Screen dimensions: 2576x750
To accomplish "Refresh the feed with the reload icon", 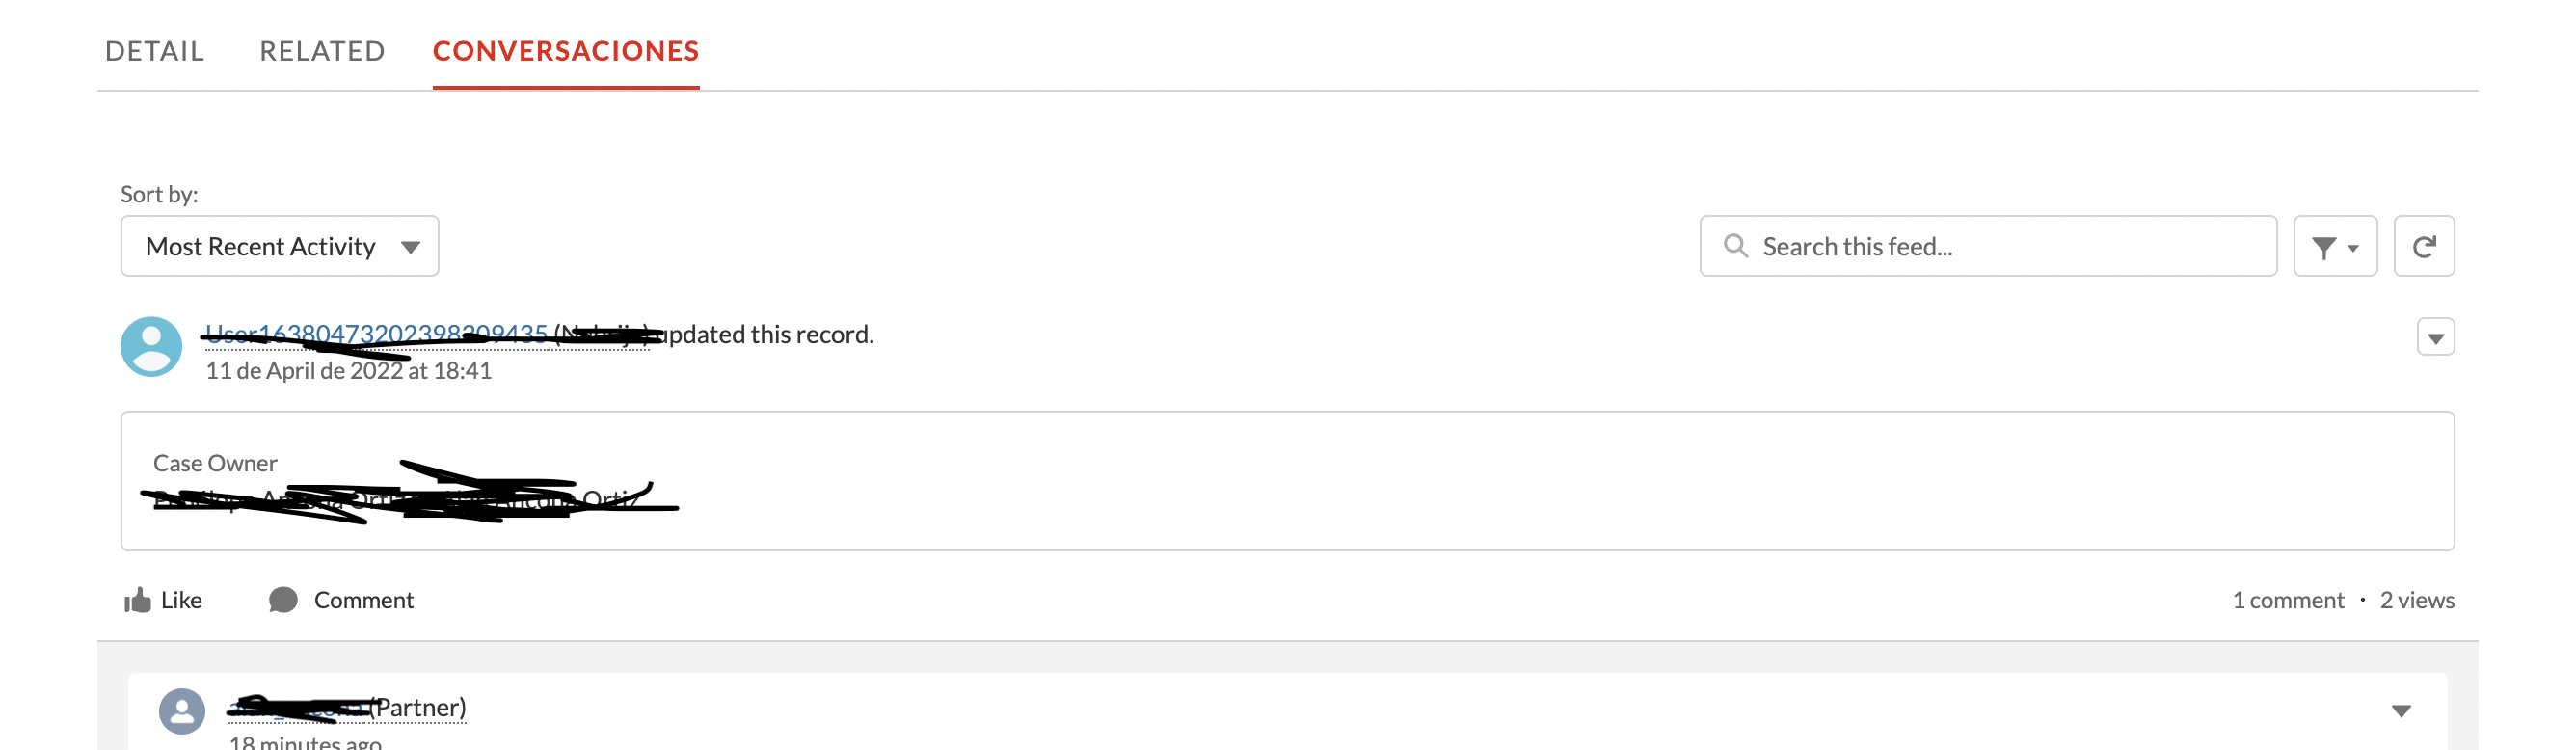I will tap(2423, 246).
